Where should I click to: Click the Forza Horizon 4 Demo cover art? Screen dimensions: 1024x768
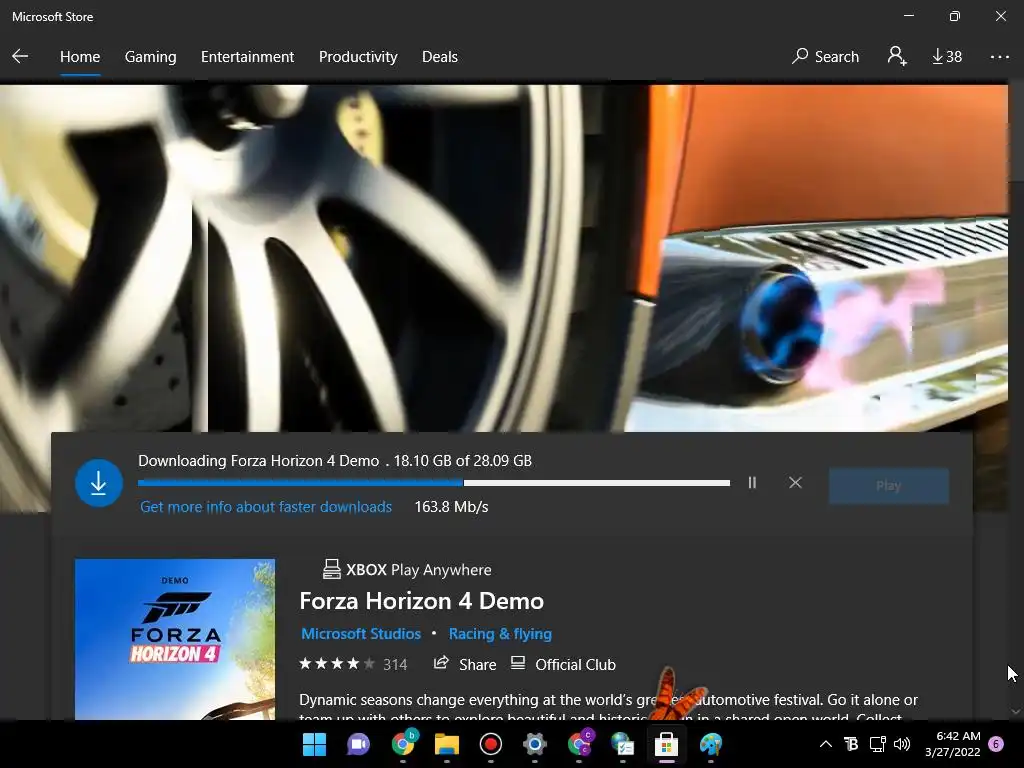(x=175, y=639)
